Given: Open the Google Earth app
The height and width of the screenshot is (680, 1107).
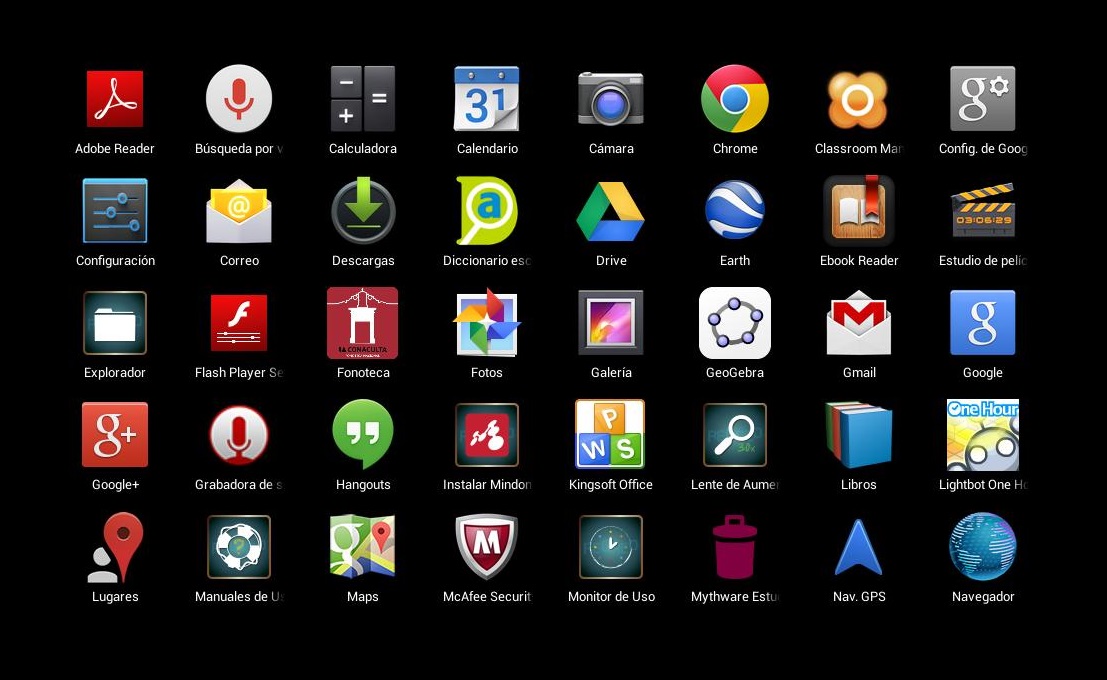Looking at the screenshot, I should pyautogui.click(x=735, y=211).
